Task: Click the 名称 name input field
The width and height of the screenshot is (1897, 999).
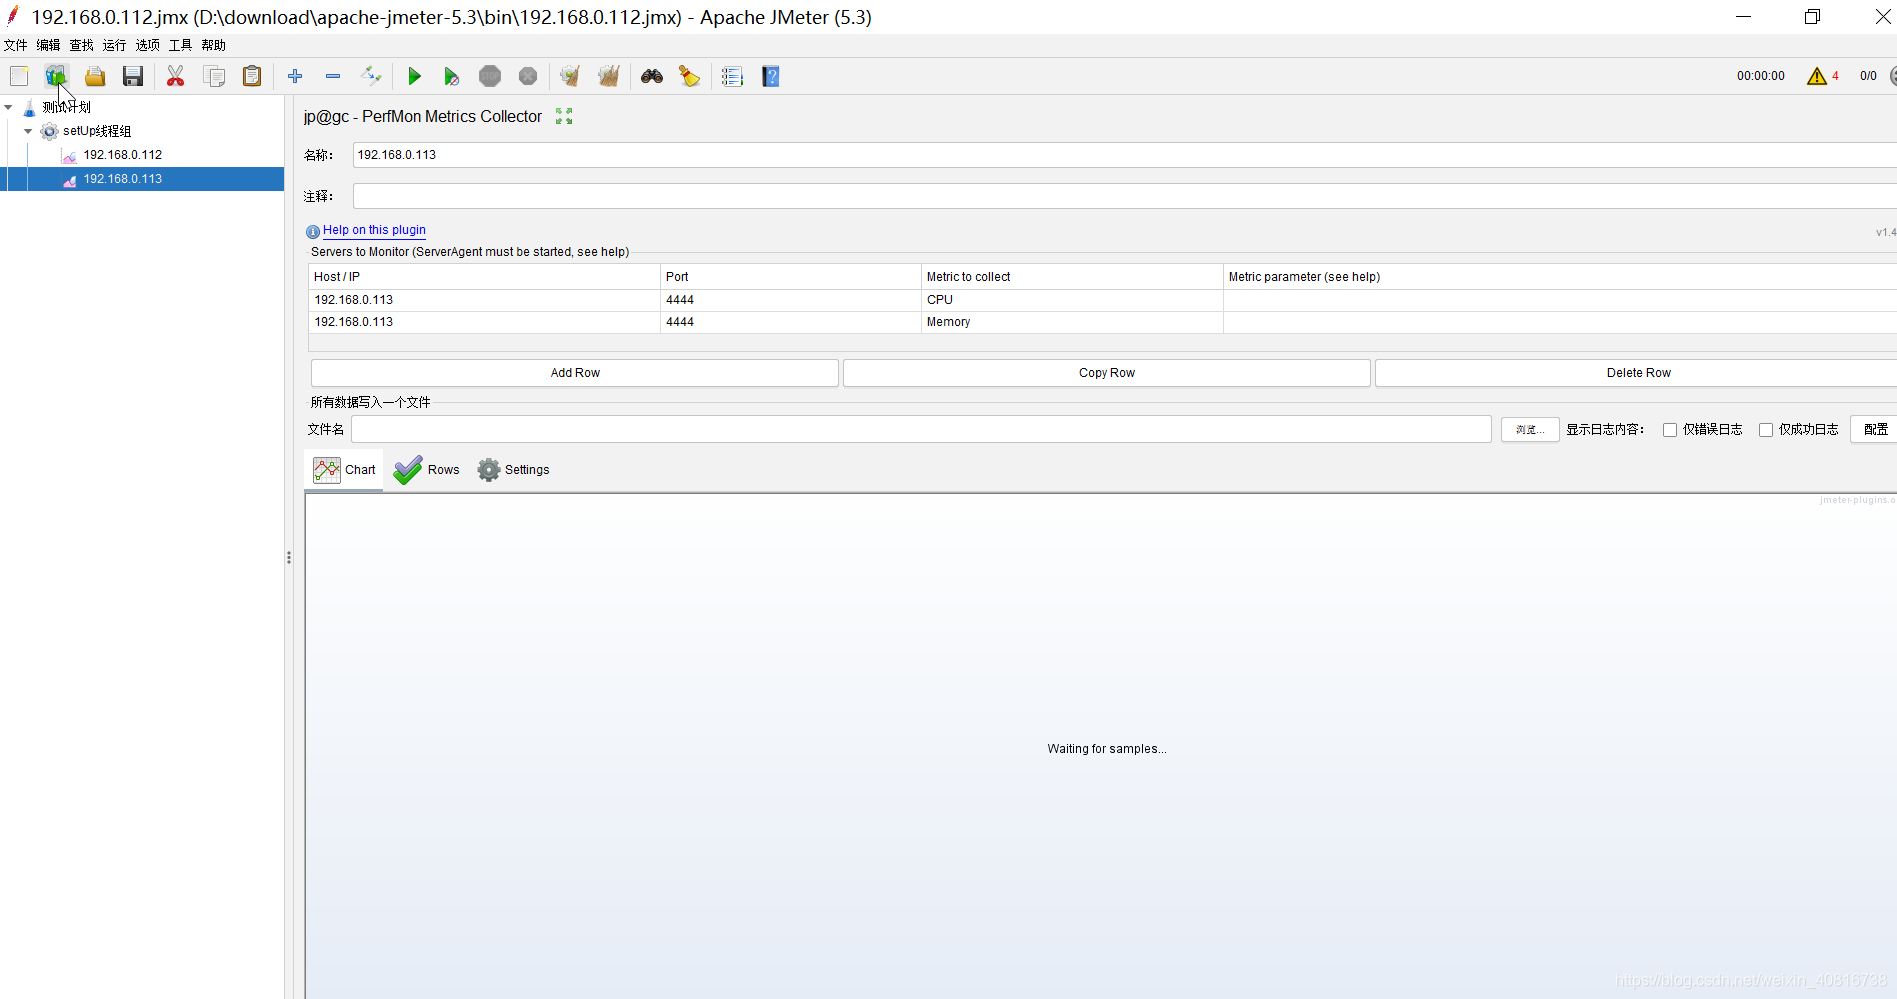Action: [1124, 155]
